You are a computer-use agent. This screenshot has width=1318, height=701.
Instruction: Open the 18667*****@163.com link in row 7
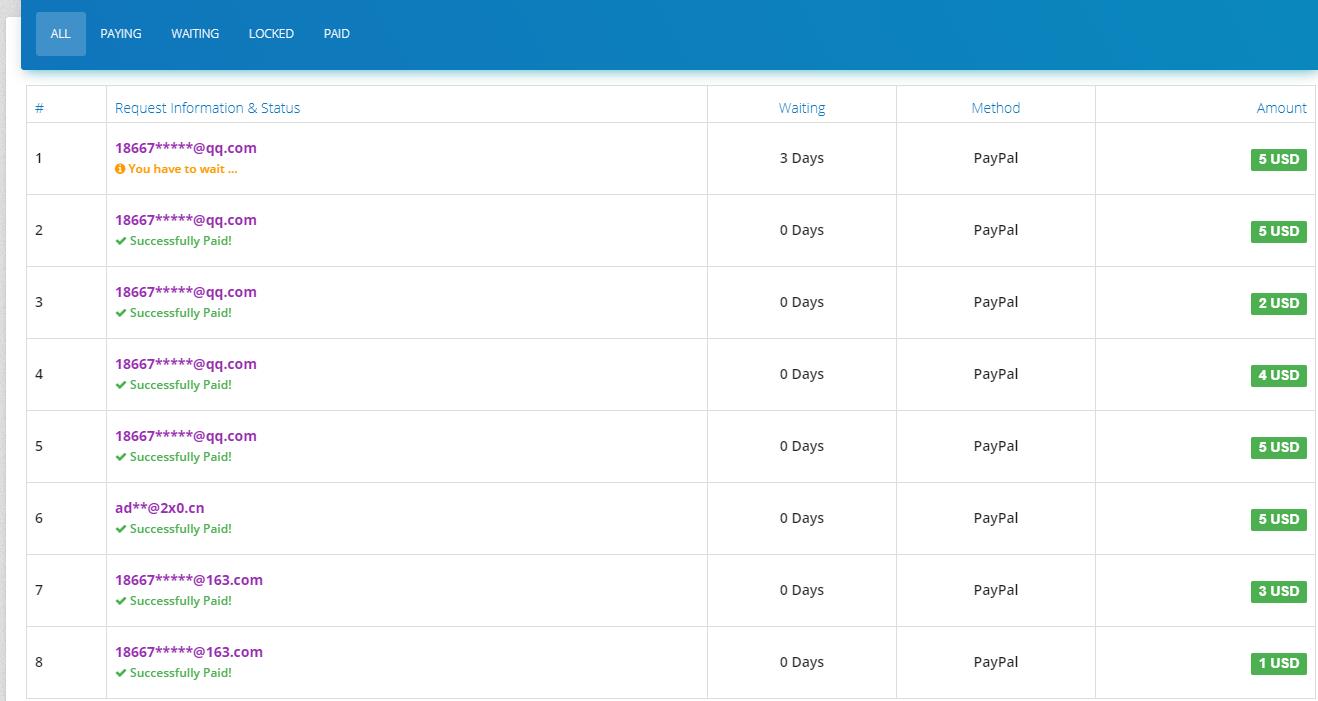point(189,580)
